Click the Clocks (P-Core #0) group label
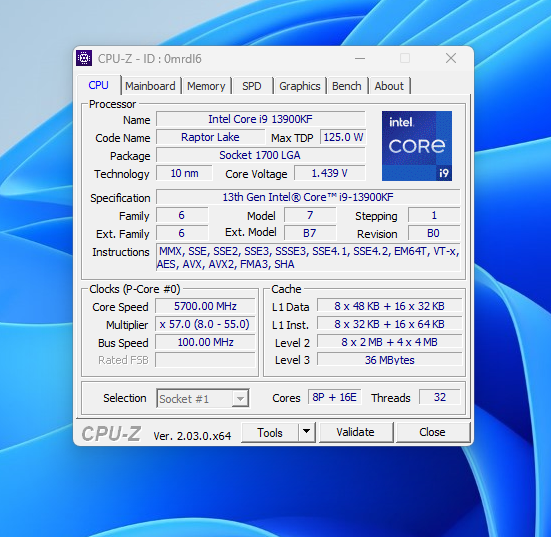The width and height of the screenshot is (551, 537). 135,289
